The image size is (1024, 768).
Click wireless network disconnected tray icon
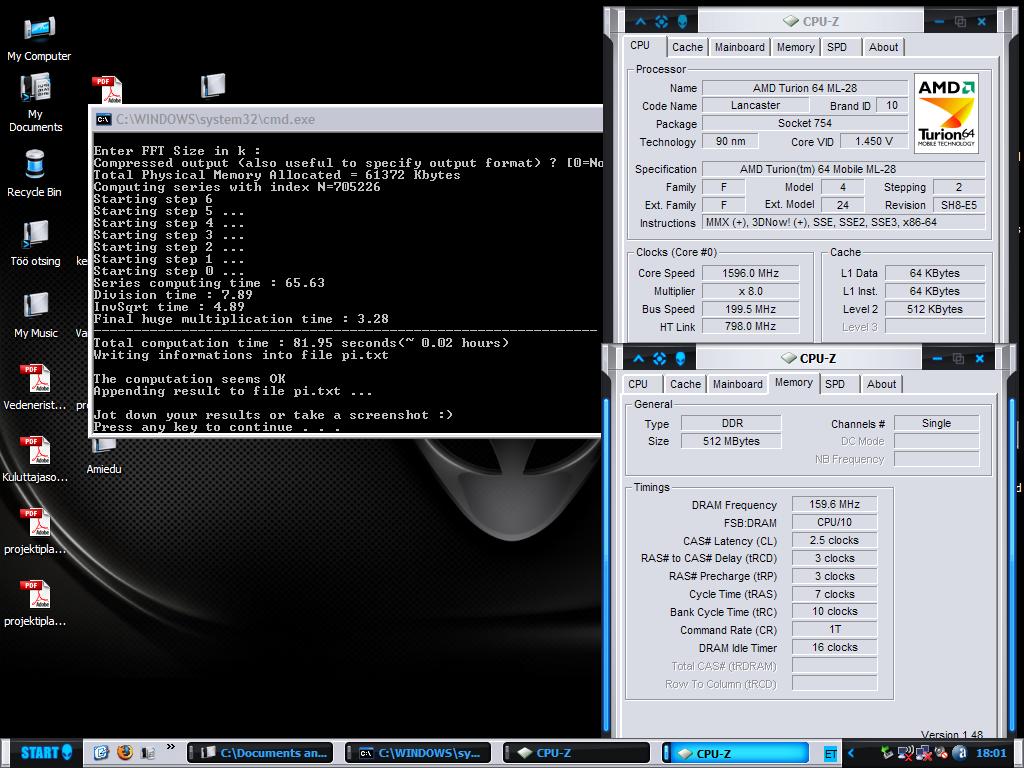tap(905, 753)
